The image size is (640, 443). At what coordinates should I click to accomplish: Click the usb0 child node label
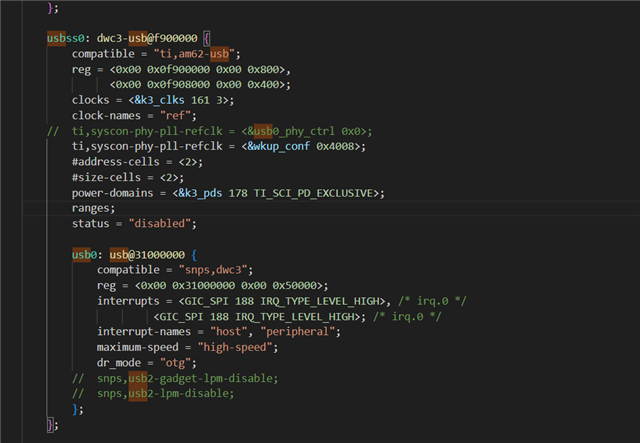(x=84, y=255)
